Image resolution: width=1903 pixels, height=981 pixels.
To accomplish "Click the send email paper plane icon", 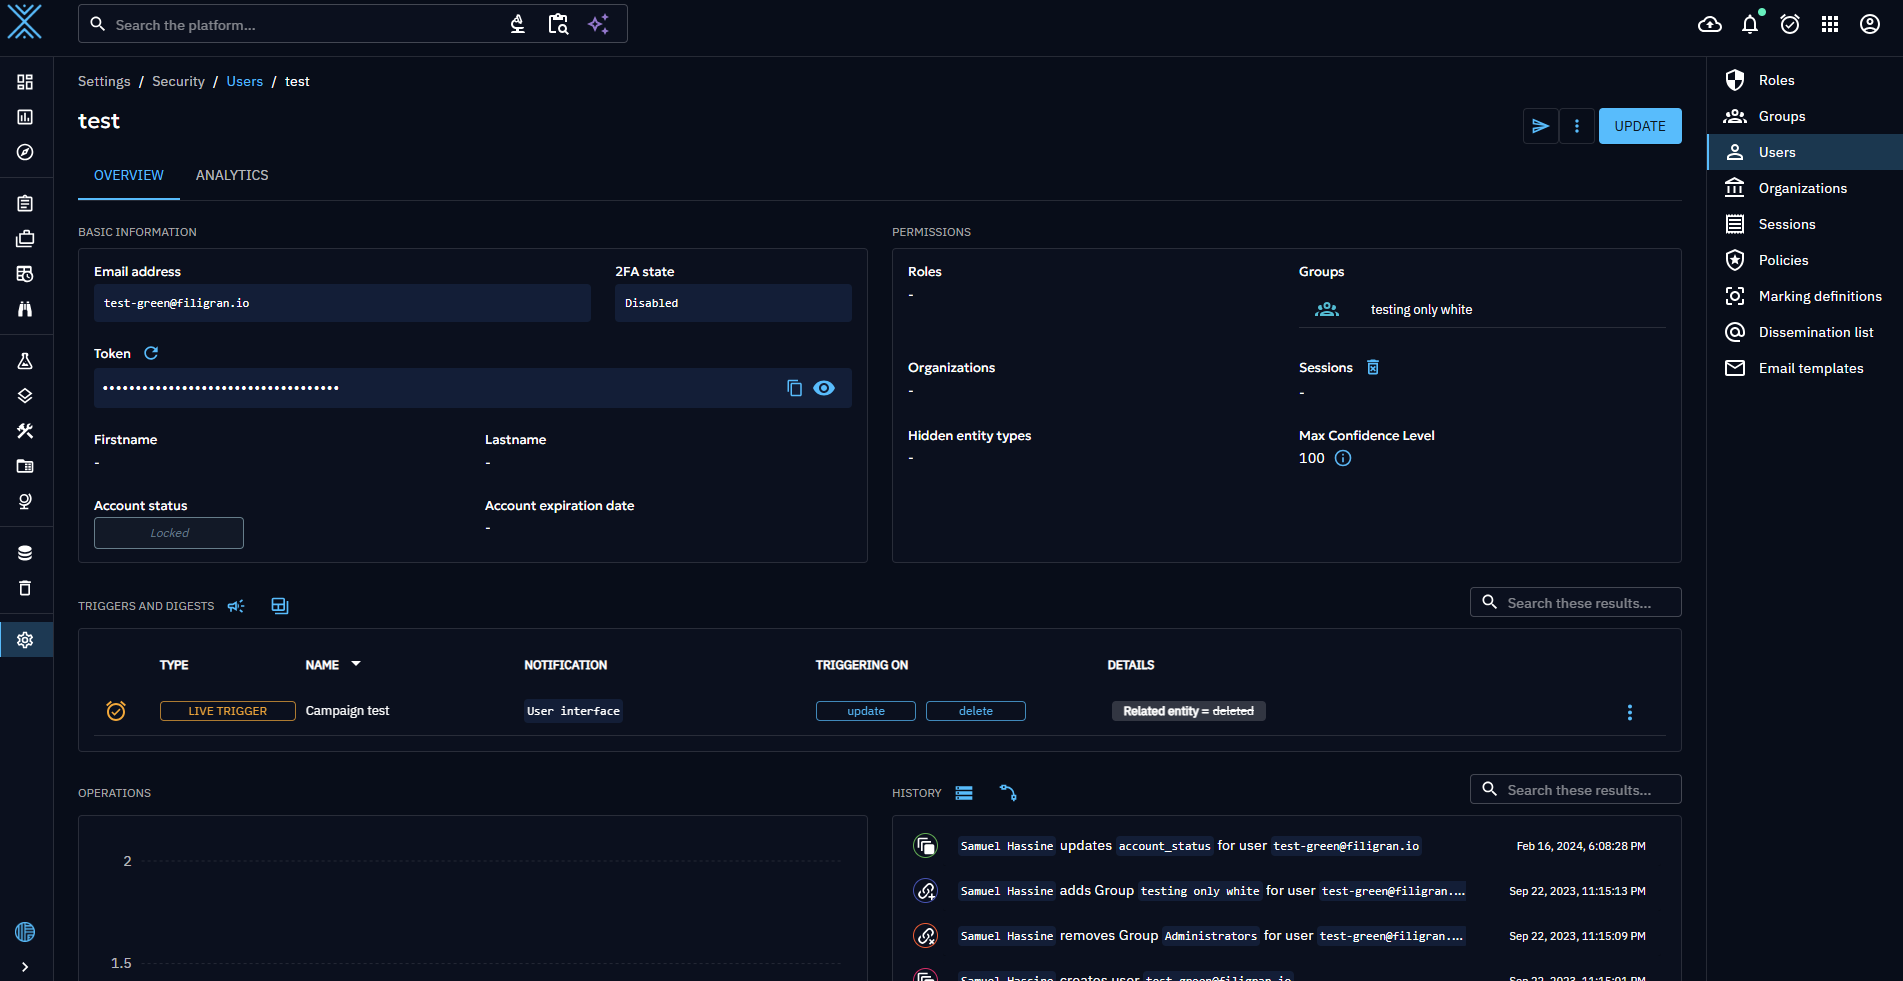I will pos(1540,126).
